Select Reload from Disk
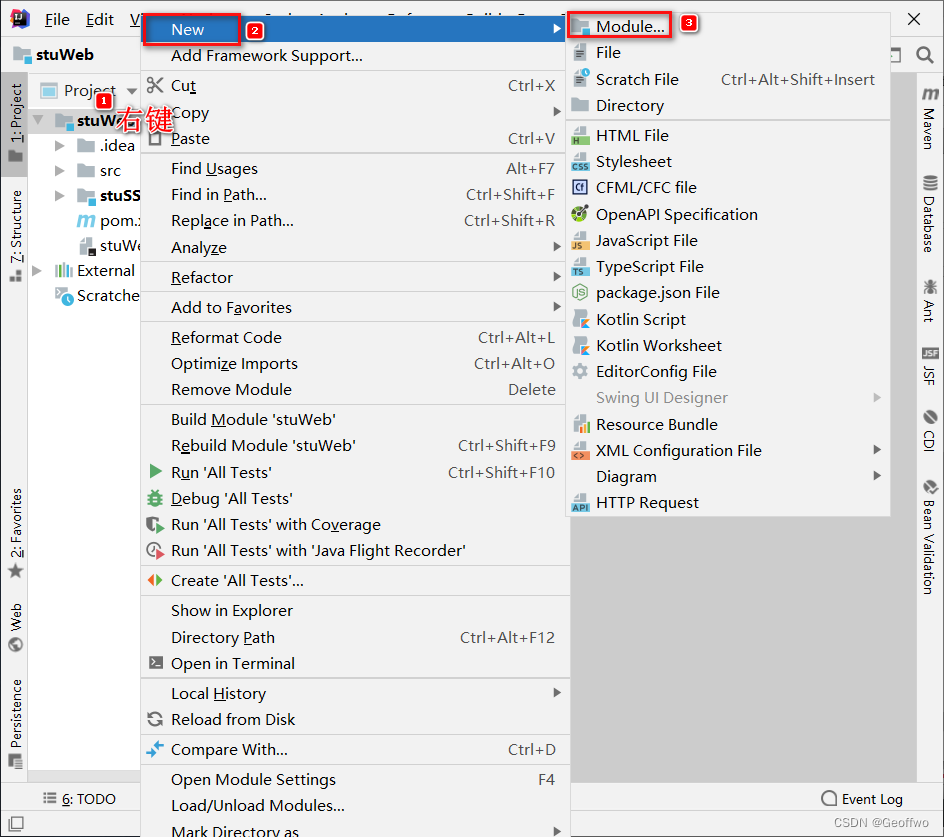Screen dimensions: 944x837 tap(355, 720)
